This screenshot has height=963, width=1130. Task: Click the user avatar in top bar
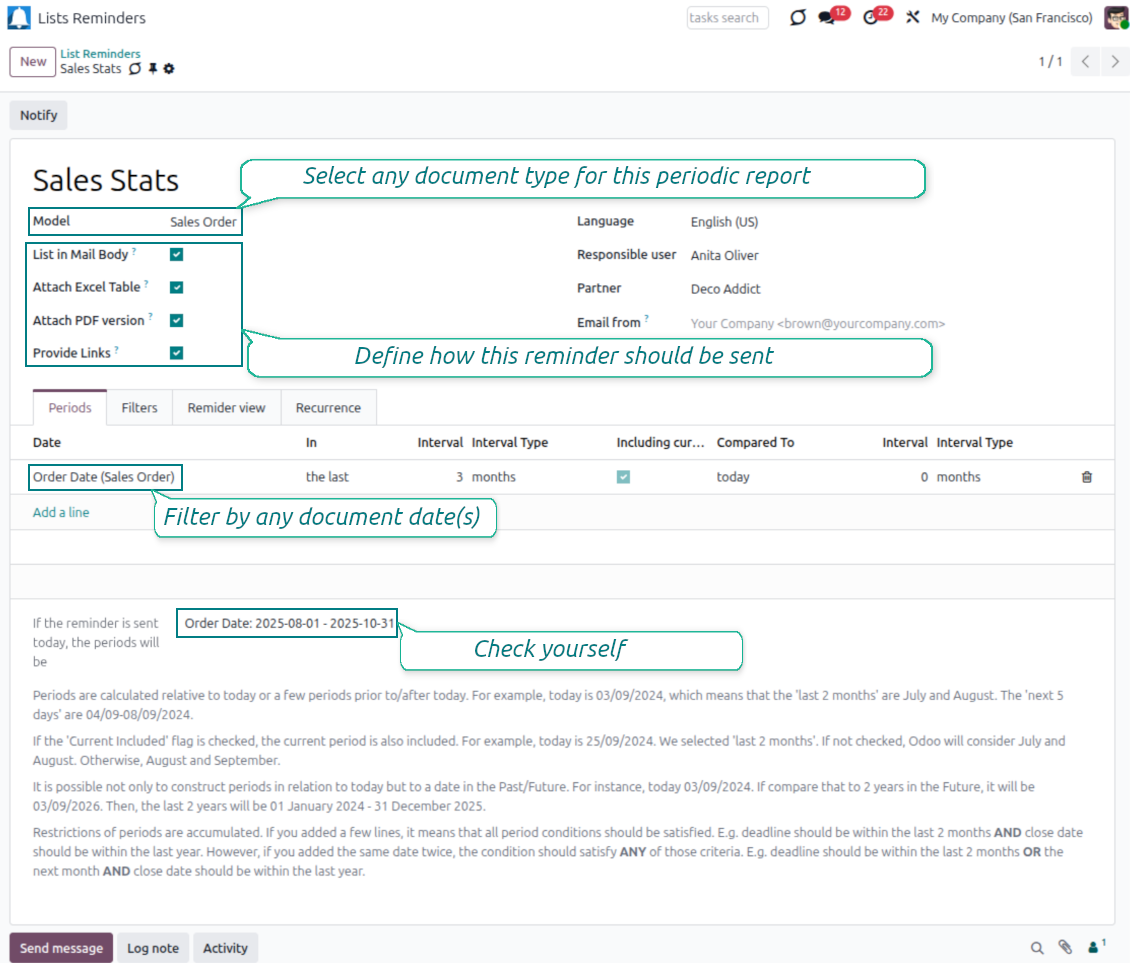[1115, 18]
